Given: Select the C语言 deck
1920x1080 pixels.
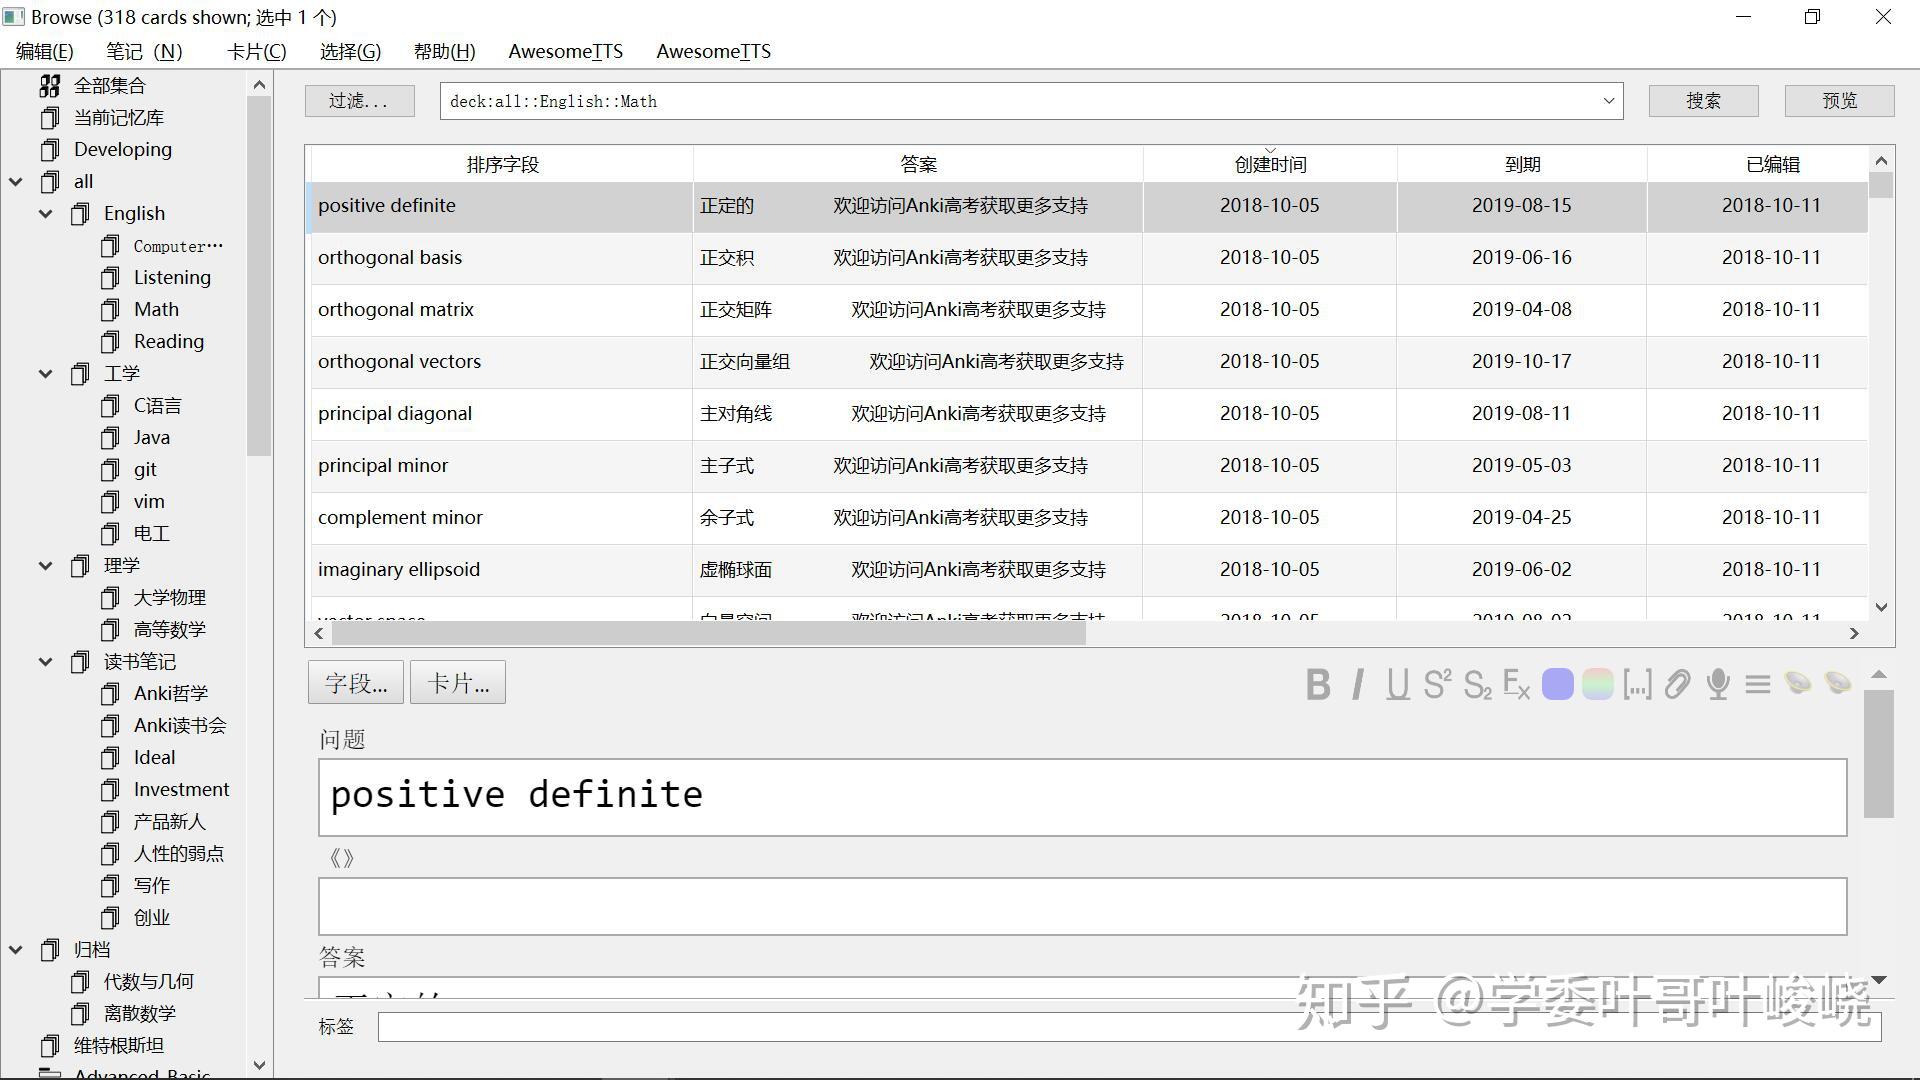Looking at the screenshot, I should (157, 406).
